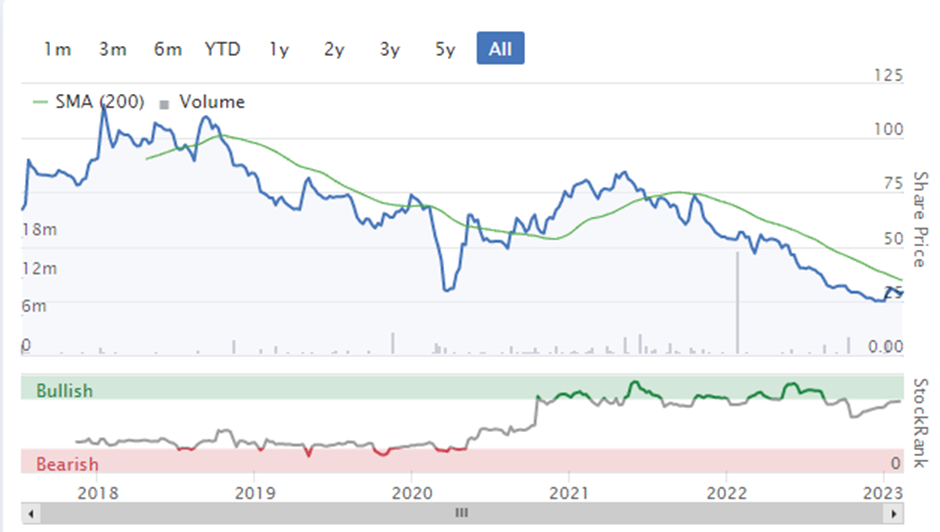Click the scrollbar right arrow
This screenshot has width=940, height=532.
tap(894, 513)
